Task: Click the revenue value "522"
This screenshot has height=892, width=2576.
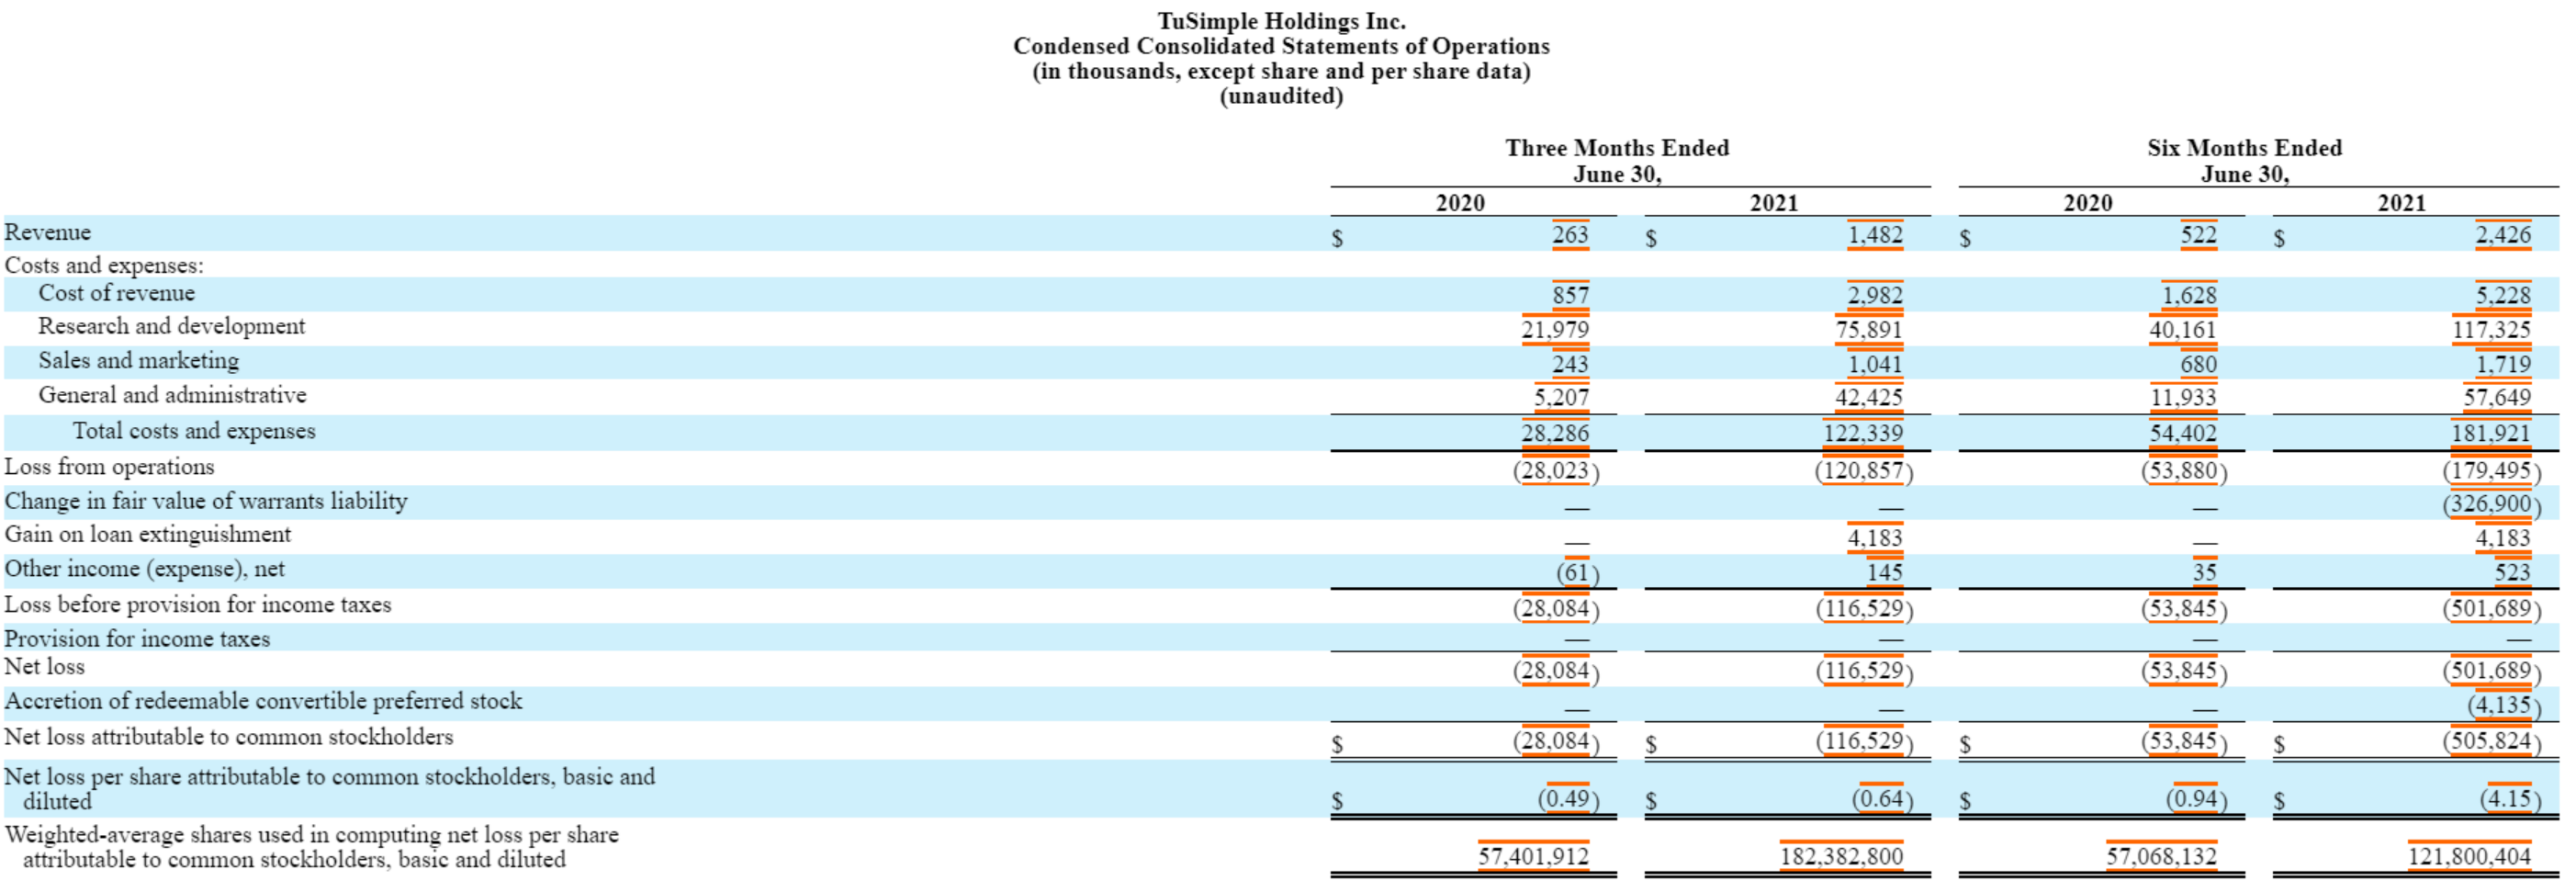Action: (2198, 235)
